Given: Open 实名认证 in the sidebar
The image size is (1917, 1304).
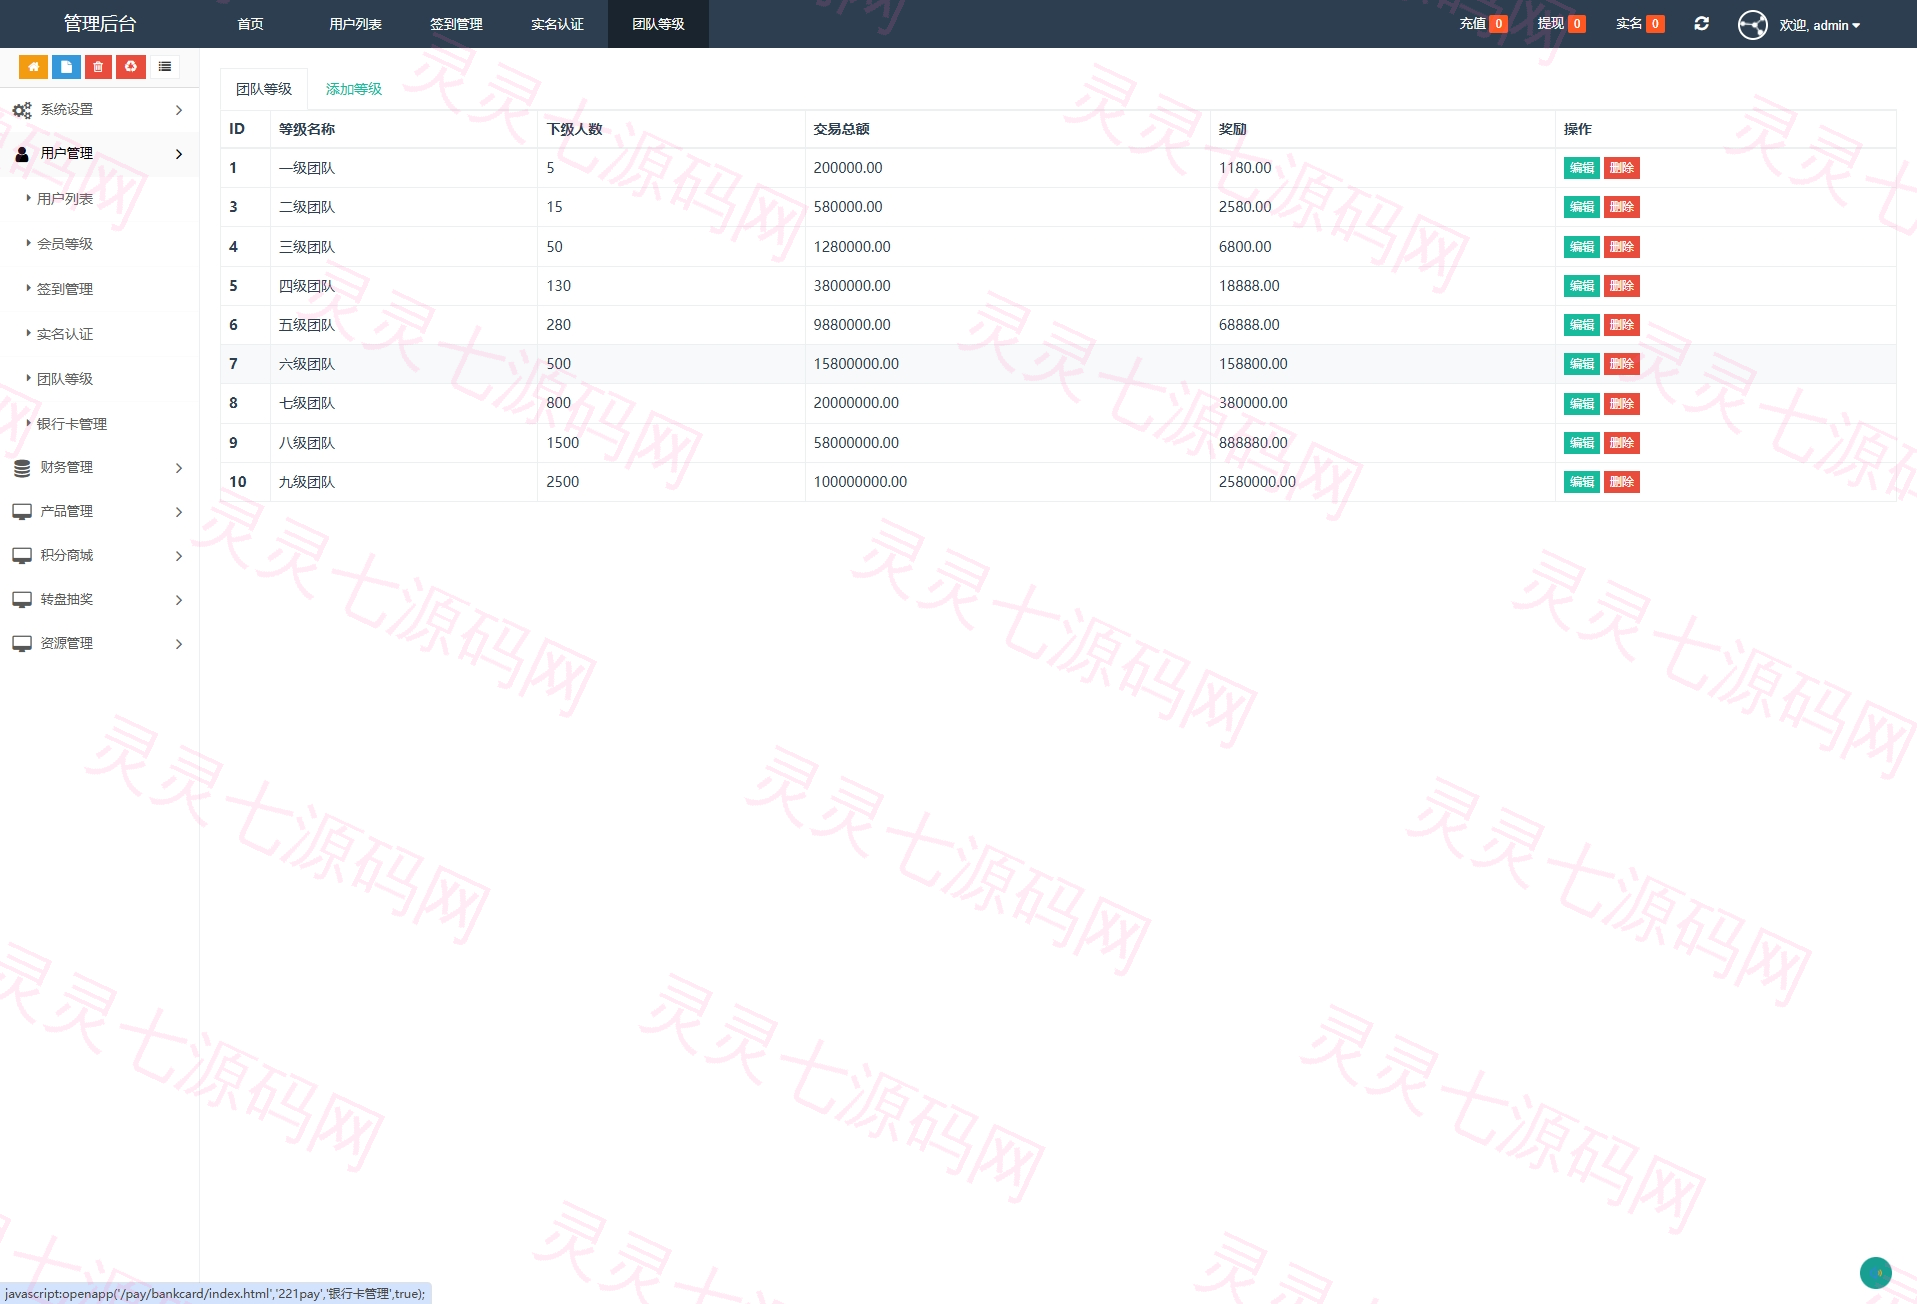Looking at the screenshot, I should click(x=65, y=334).
